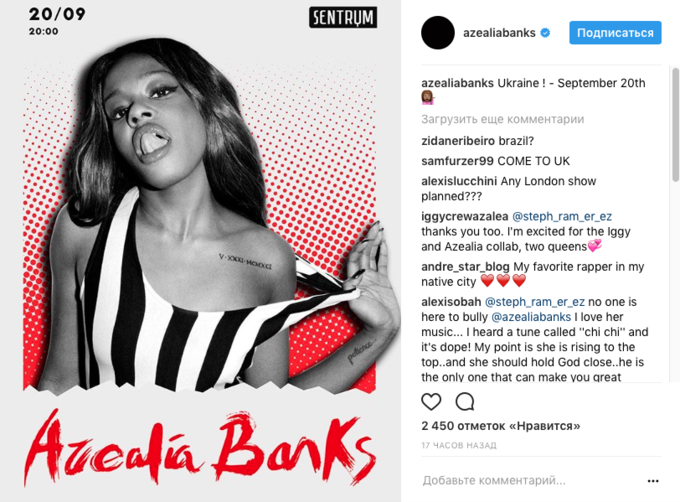Viewport: 680px width, 502px height.
Task: Open iggycrewazalea commenter profile
Action: [464, 216]
